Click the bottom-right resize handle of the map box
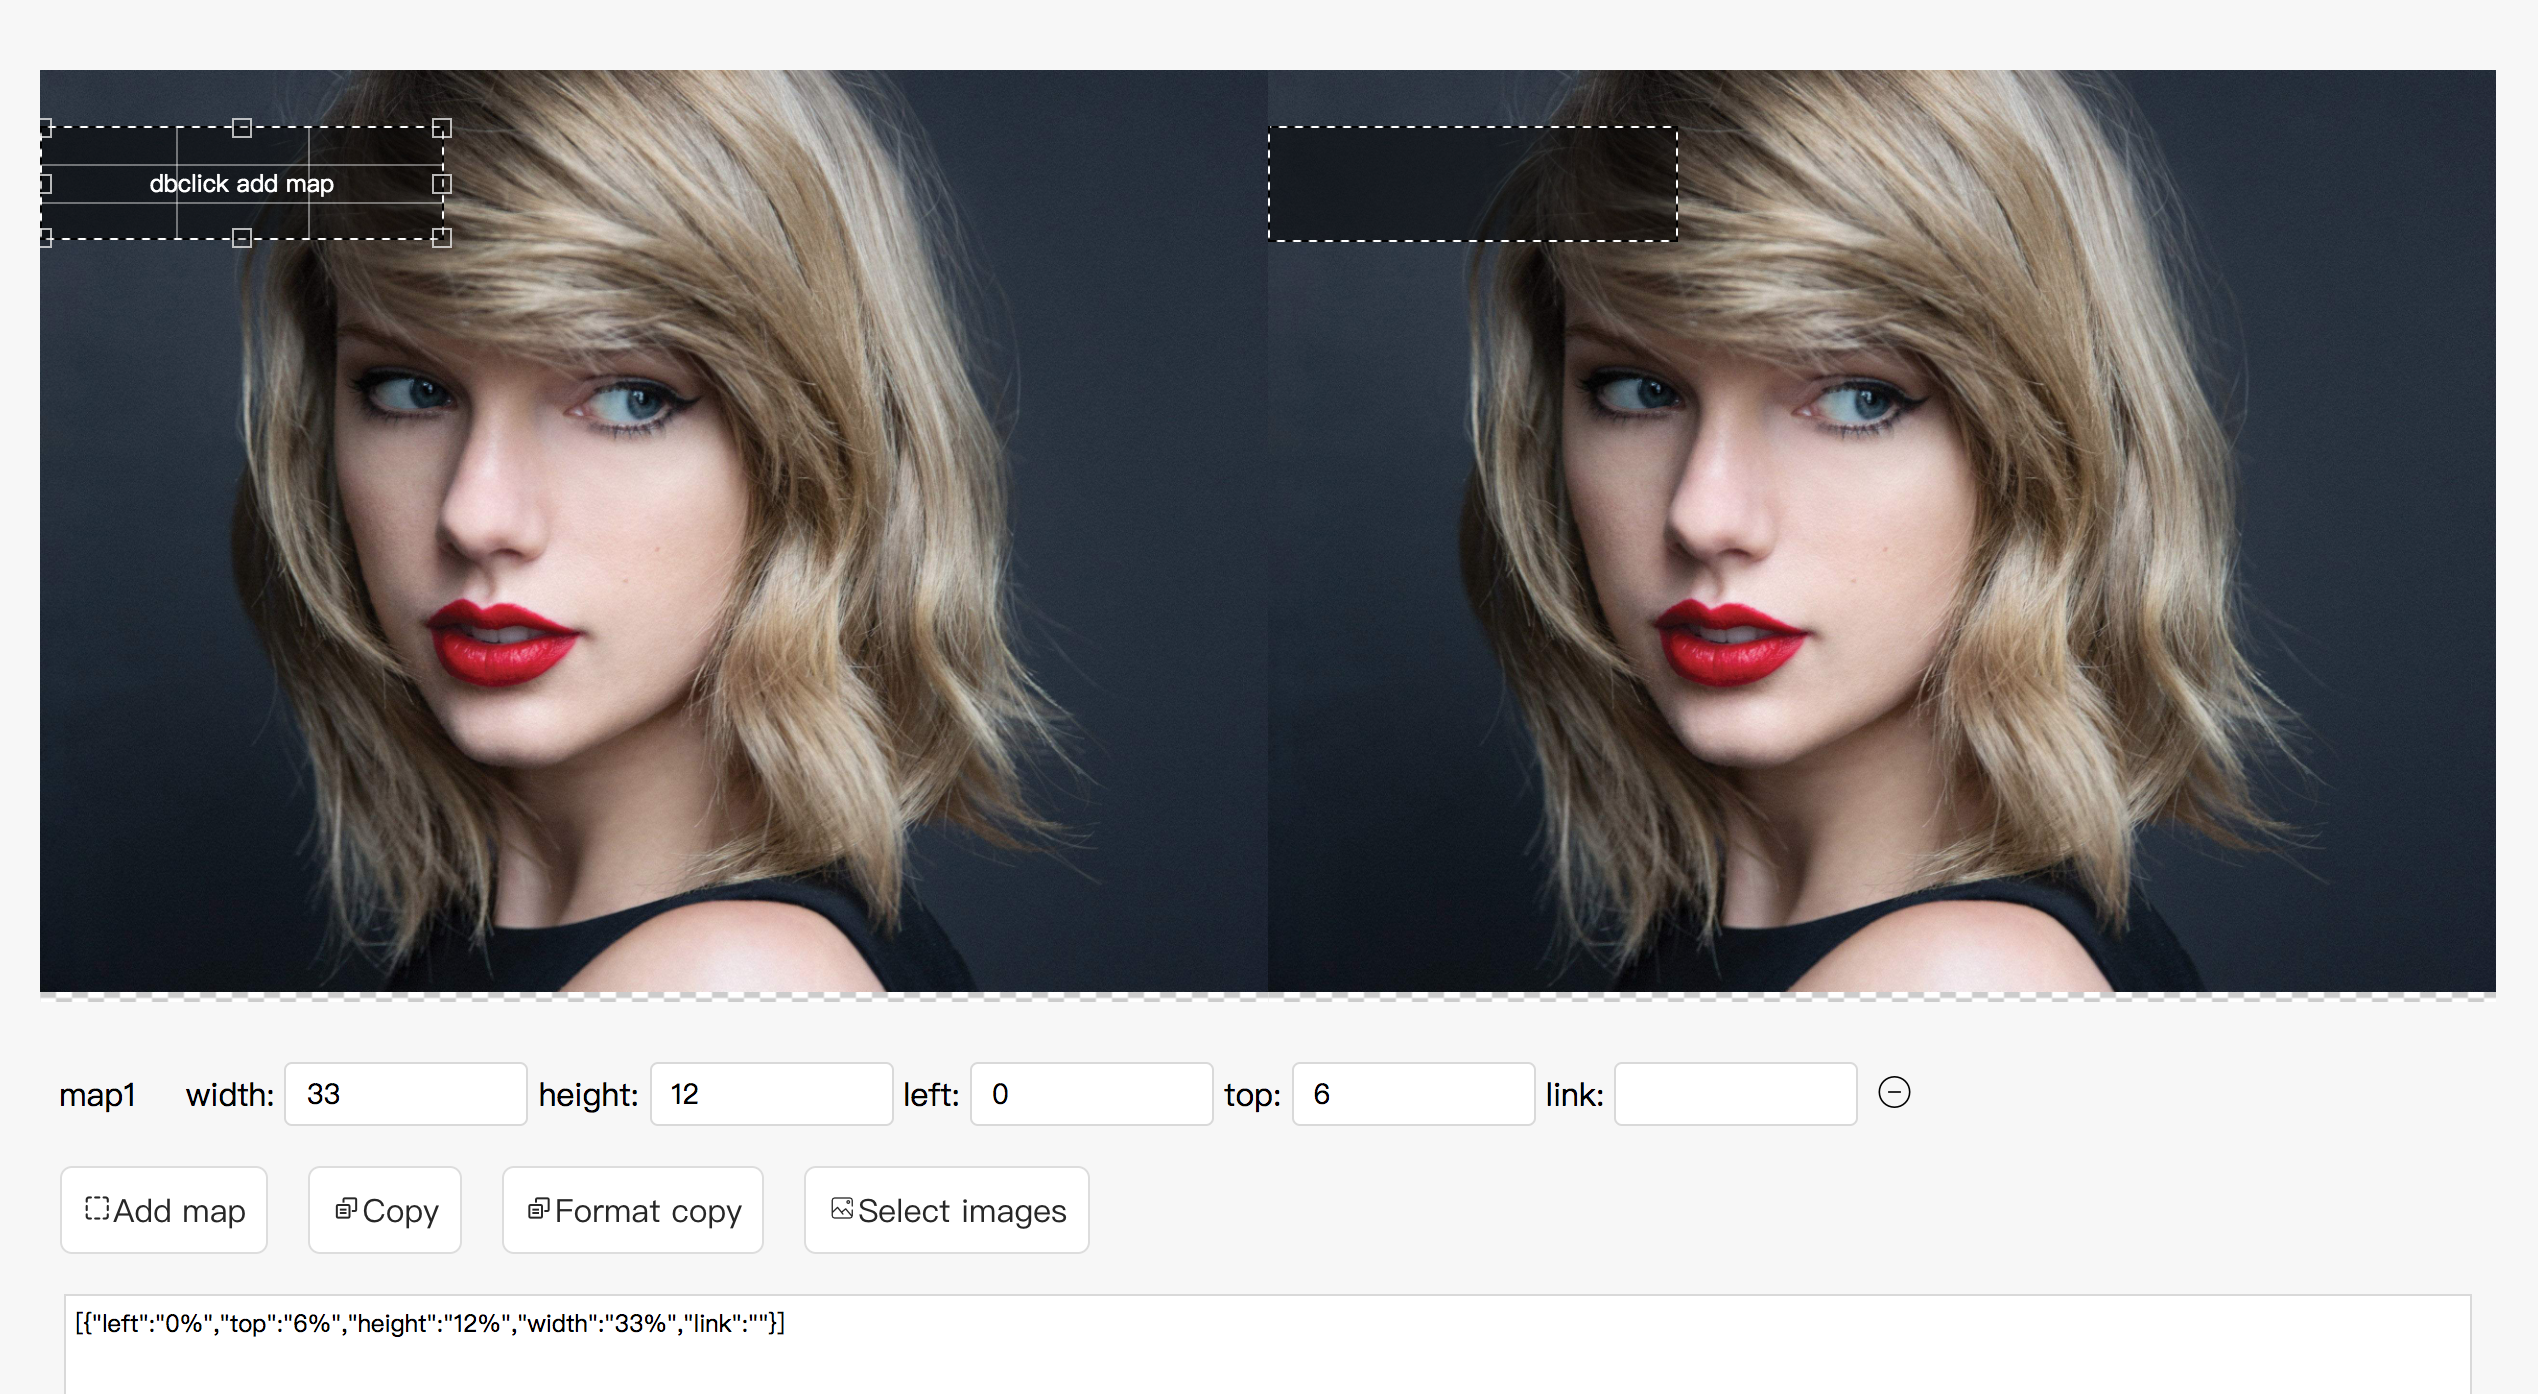Image resolution: width=2538 pixels, height=1394 pixels. point(441,238)
